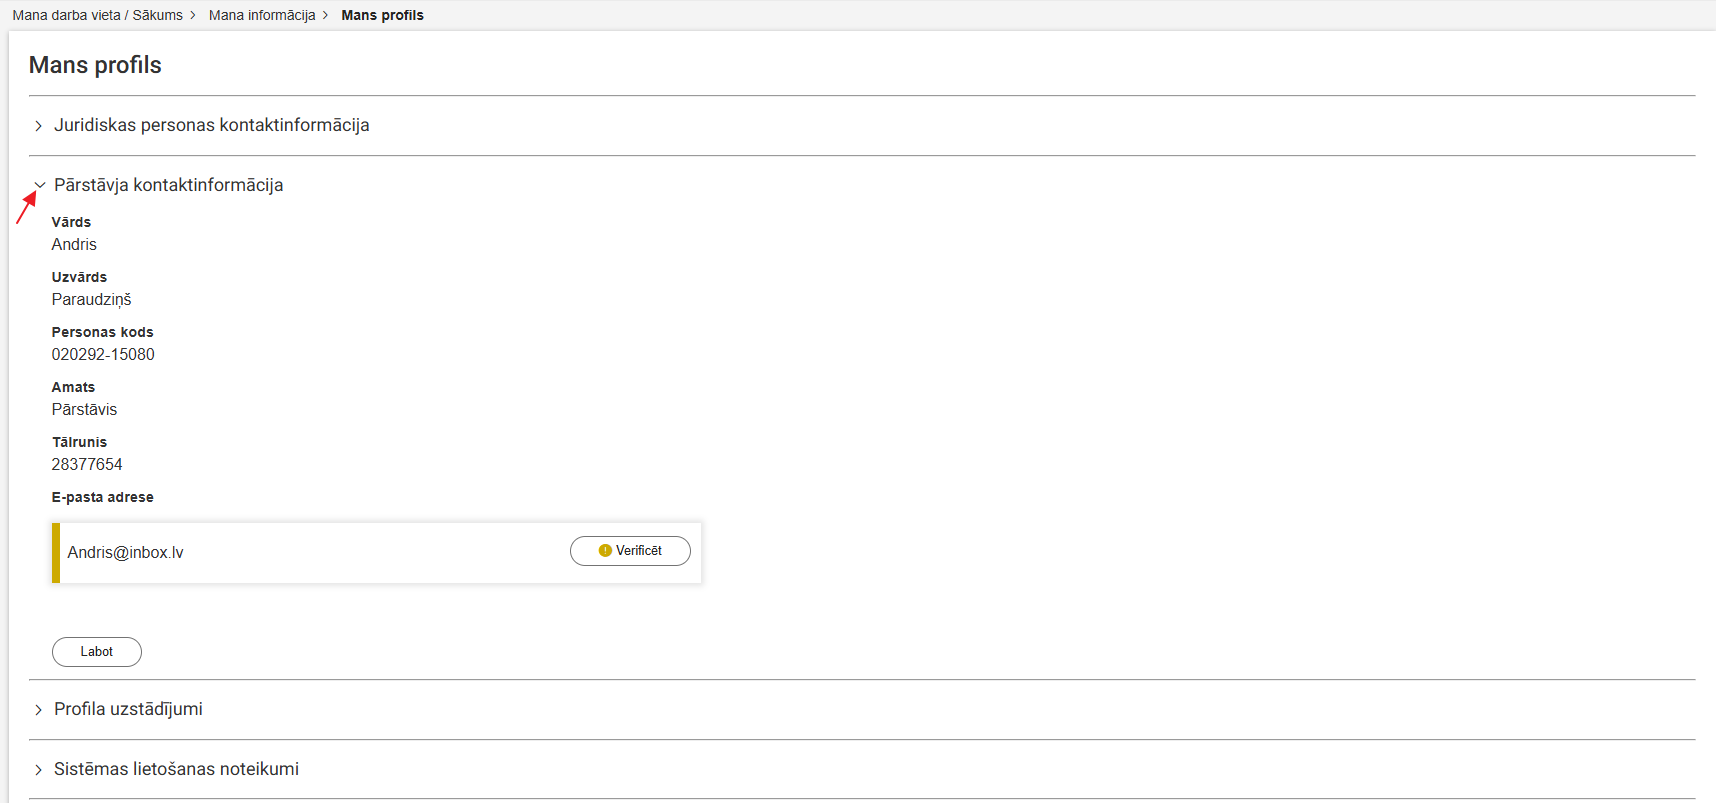Image resolution: width=1716 pixels, height=803 pixels.
Task: Click the phone number 28377654
Action: point(87,465)
